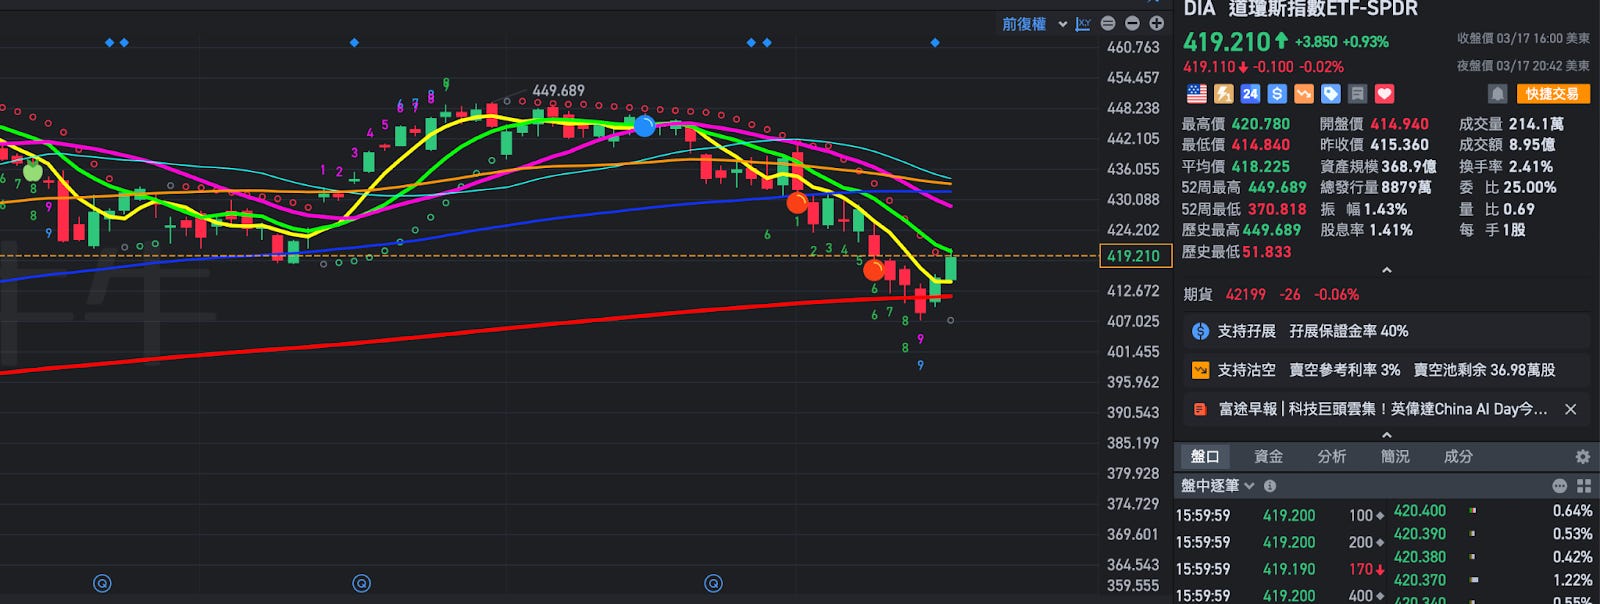
Task: Click the 快捷交易 quick trade button
Action: coord(1552,94)
